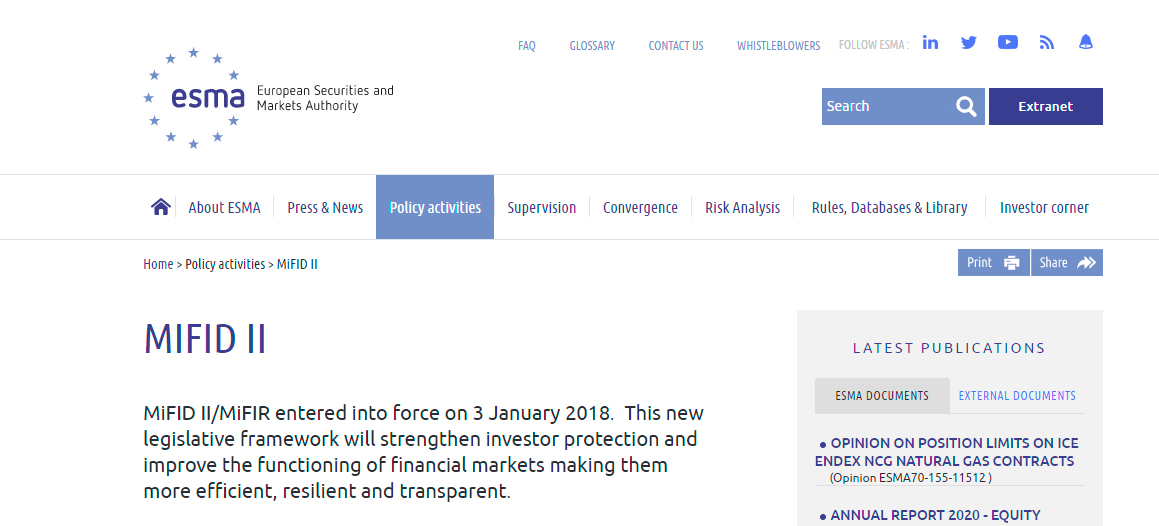Open the Extranet button

pyautogui.click(x=1045, y=107)
